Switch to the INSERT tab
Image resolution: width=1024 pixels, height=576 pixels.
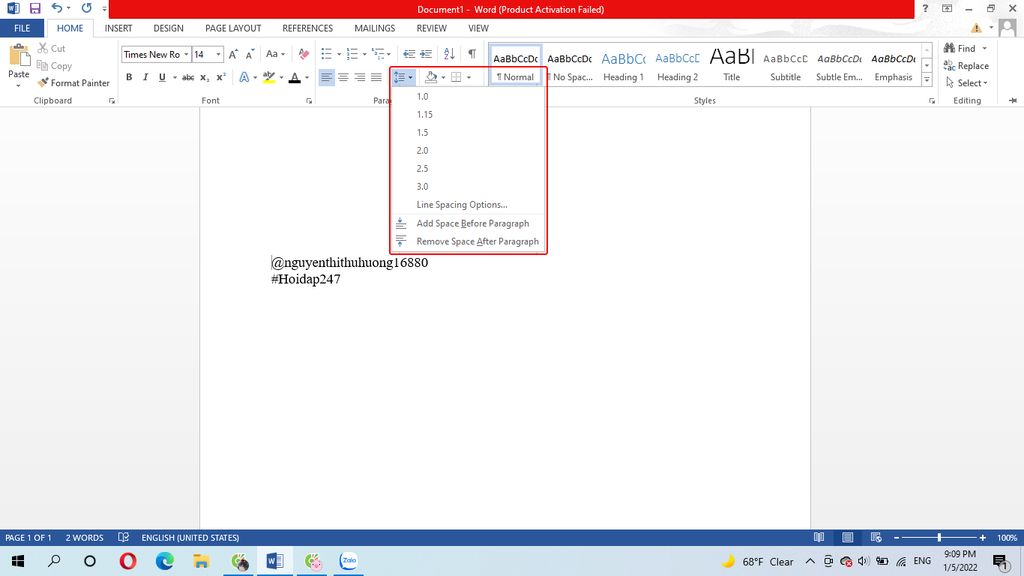pos(118,28)
